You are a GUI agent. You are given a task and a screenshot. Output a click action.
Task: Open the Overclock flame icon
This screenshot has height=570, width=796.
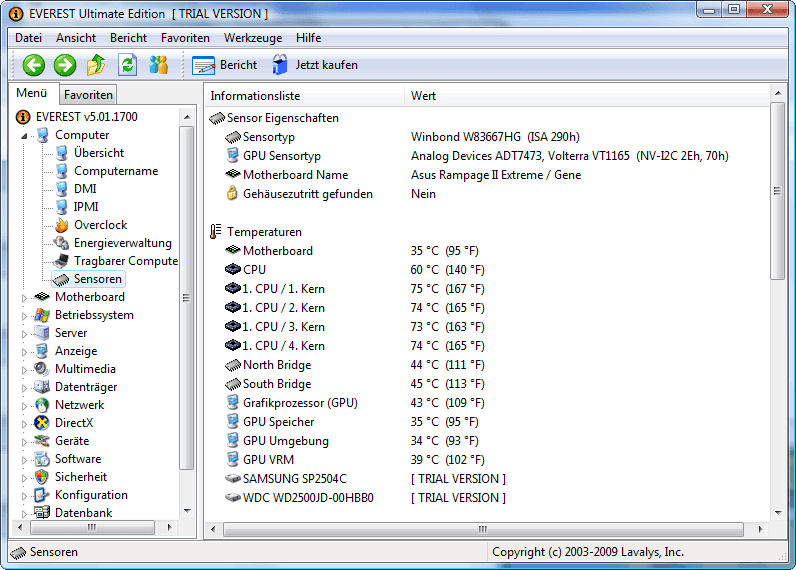(62, 225)
